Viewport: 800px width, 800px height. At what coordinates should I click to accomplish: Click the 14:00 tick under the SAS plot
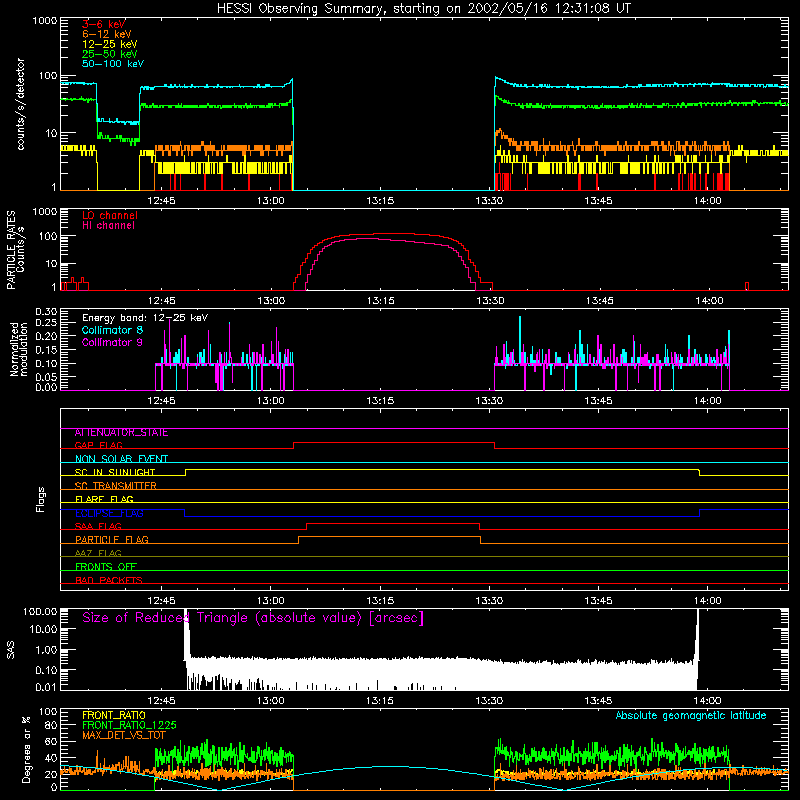point(708,701)
